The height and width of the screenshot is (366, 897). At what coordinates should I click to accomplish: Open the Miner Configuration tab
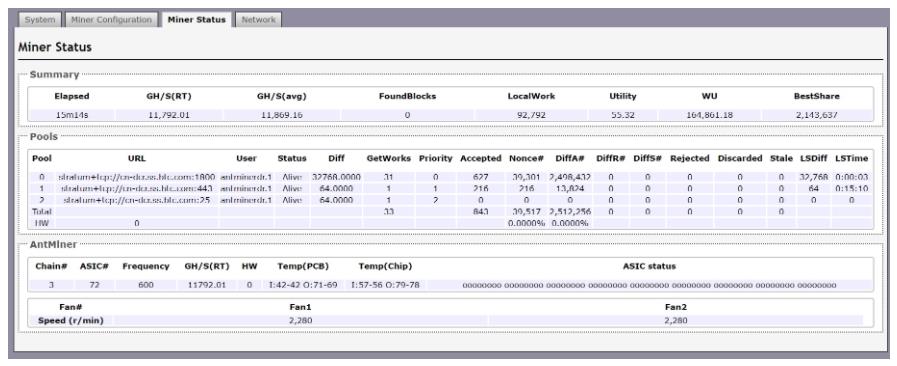[112, 19]
